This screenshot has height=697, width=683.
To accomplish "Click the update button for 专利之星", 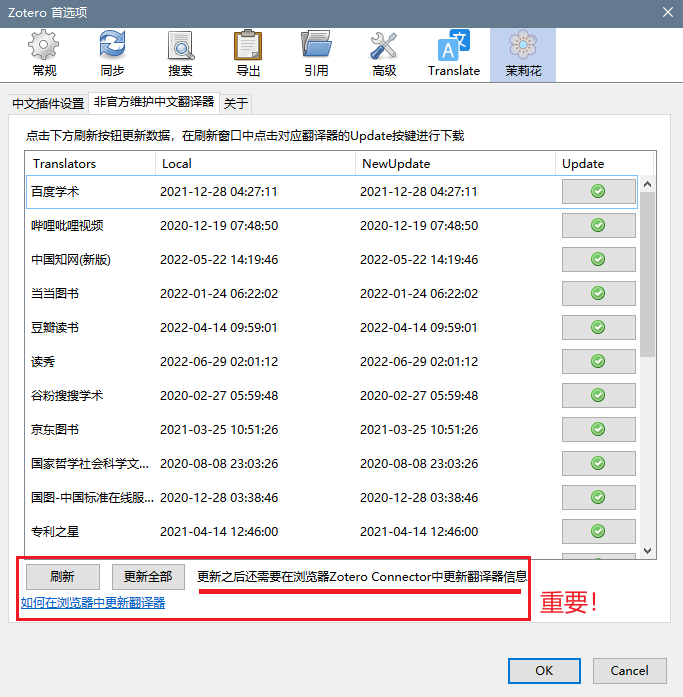I will pyautogui.click(x=598, y=531).
